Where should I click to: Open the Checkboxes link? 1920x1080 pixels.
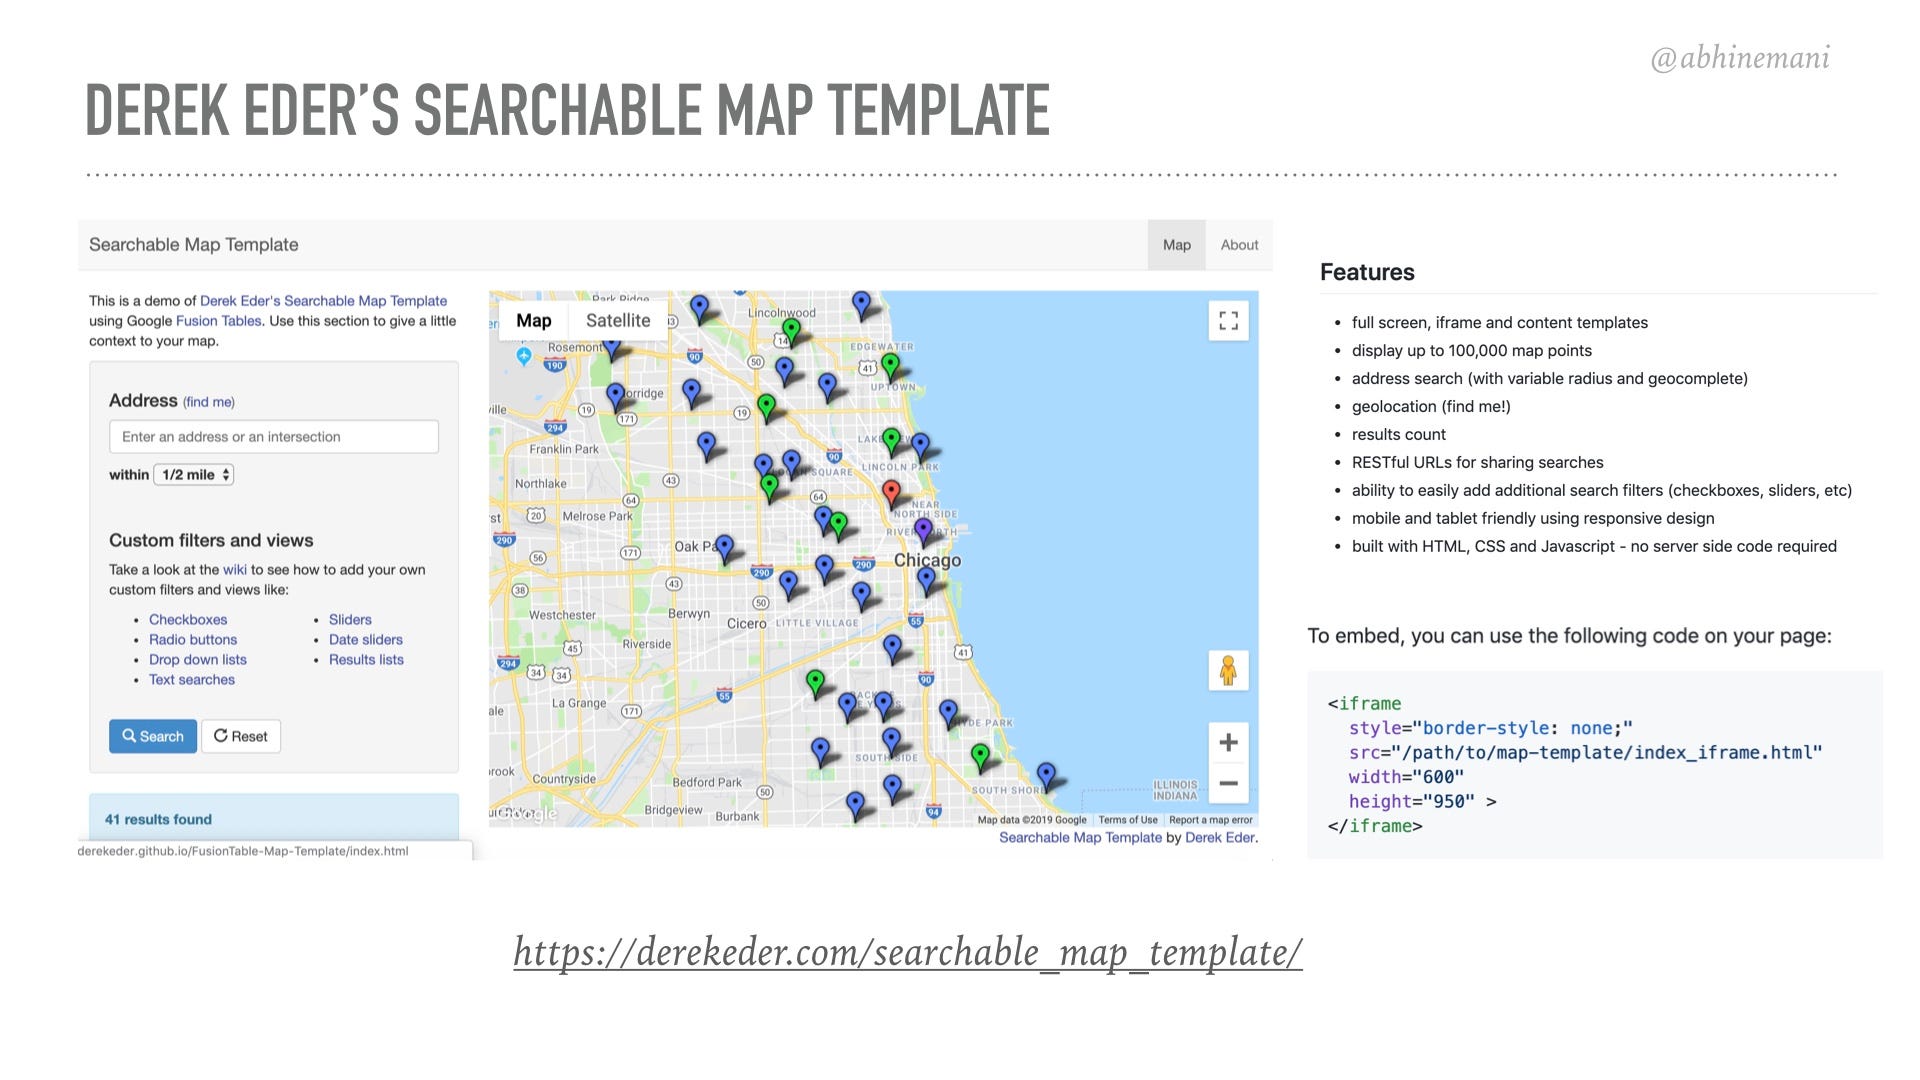pyautogui.click(x=188, y=620)
